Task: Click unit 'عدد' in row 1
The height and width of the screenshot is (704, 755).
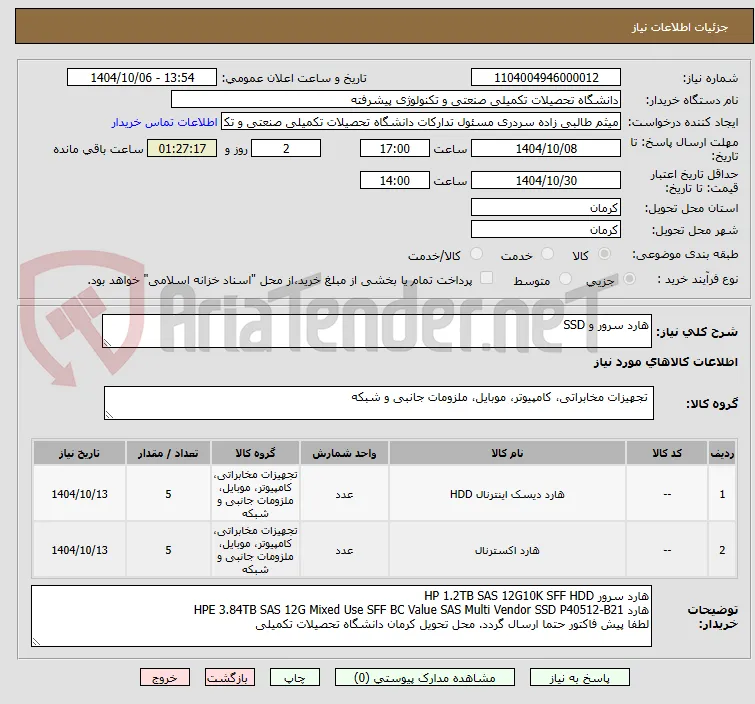Action: click(344, 494)
